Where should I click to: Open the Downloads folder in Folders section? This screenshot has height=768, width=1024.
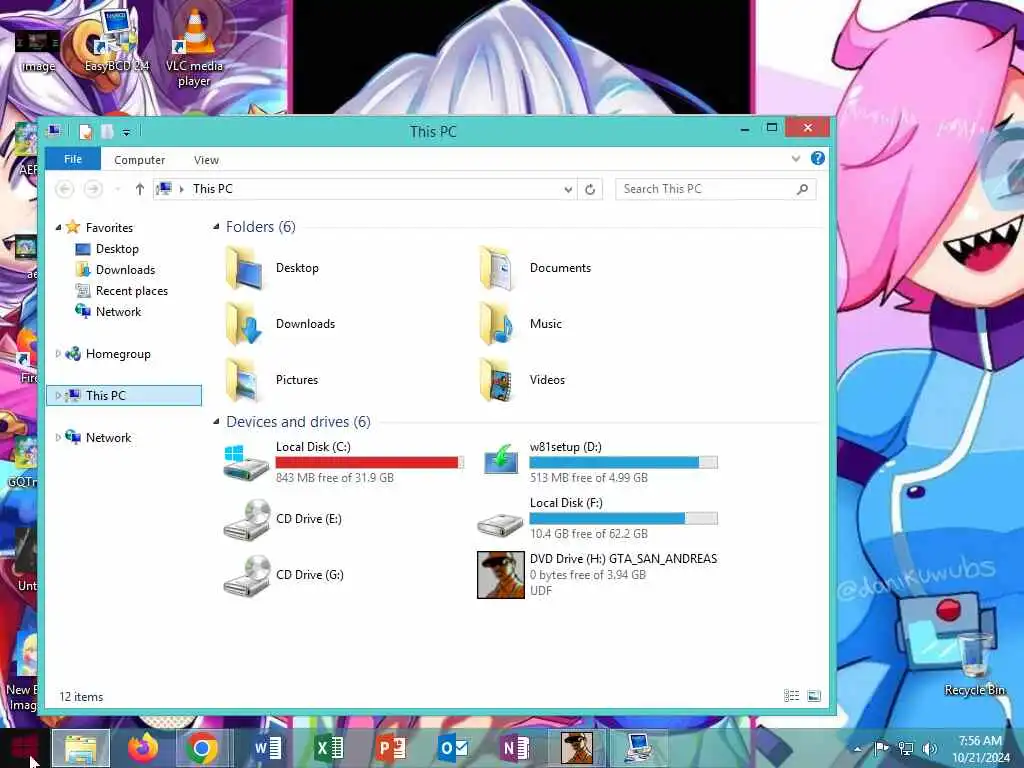(244, 324)
